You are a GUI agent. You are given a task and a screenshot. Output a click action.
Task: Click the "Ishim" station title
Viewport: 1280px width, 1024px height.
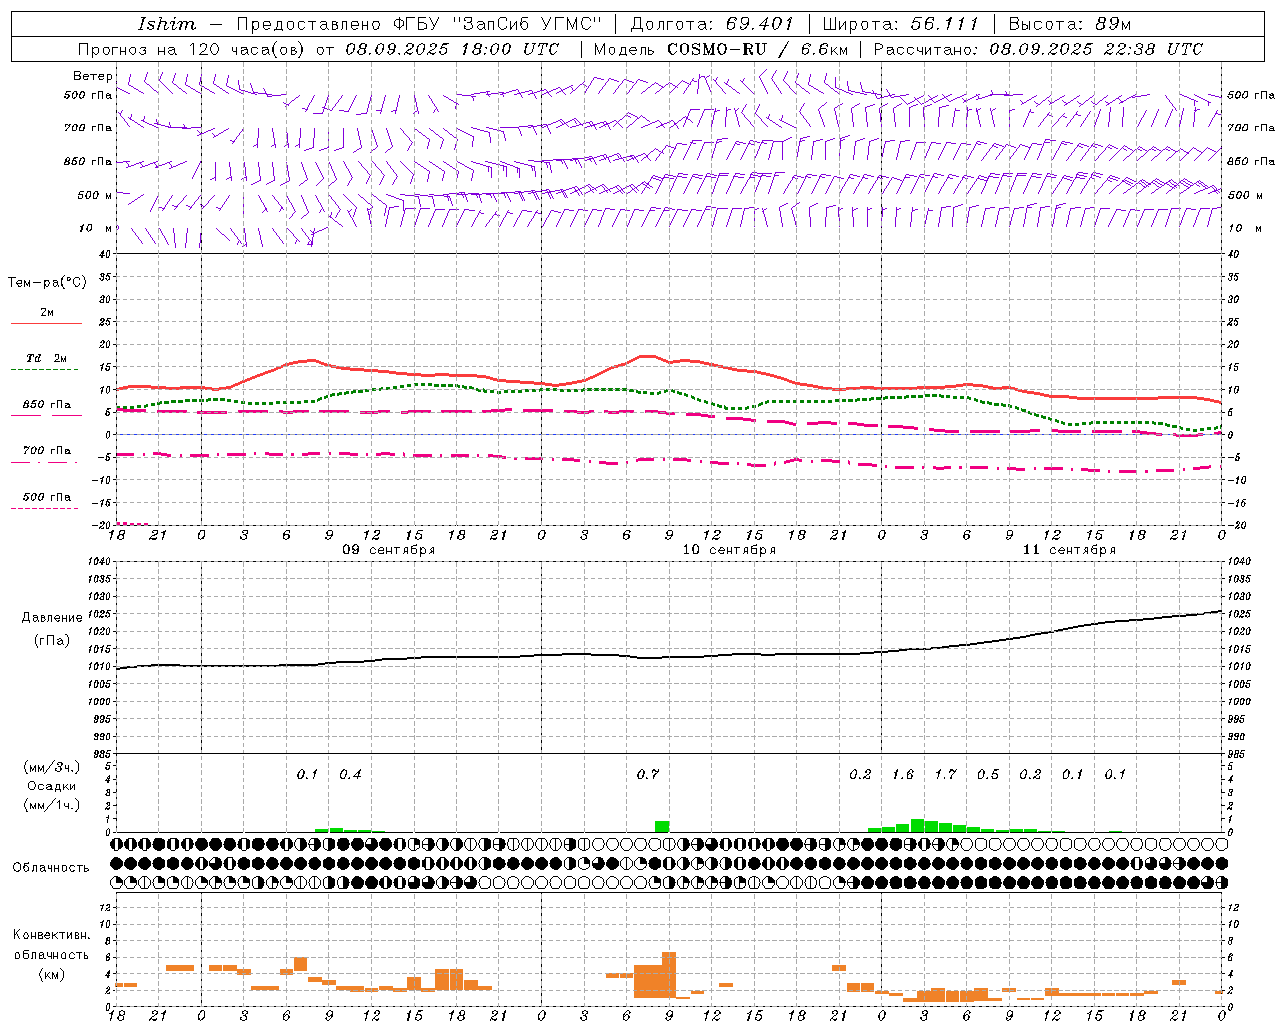167,24
